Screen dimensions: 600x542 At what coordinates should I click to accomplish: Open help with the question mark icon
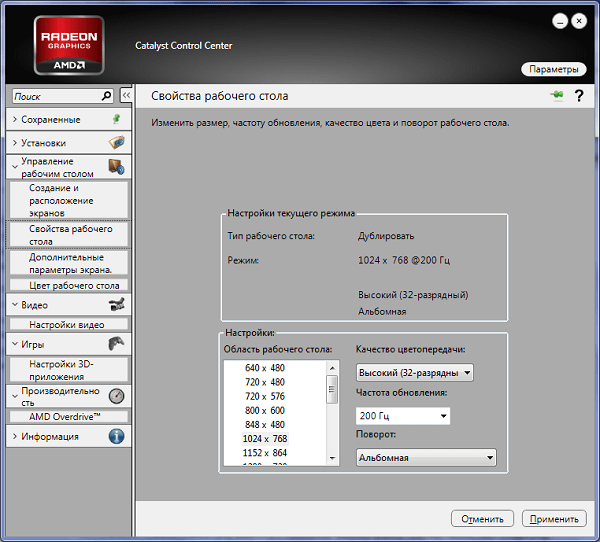[x=579, y=96]
